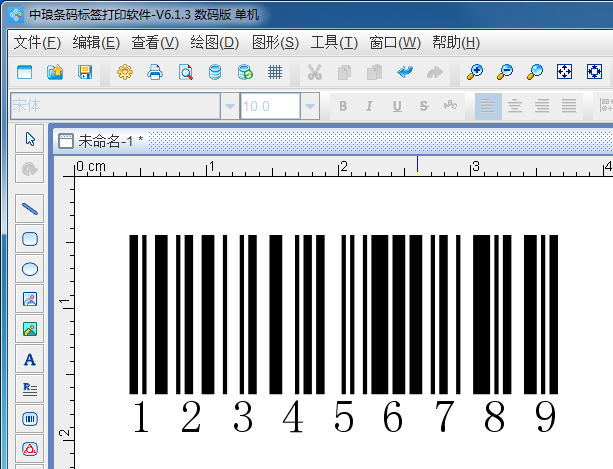613x469 pixels.
Task: Expand the font name dropdown arrow
Action: coord(230,106)
